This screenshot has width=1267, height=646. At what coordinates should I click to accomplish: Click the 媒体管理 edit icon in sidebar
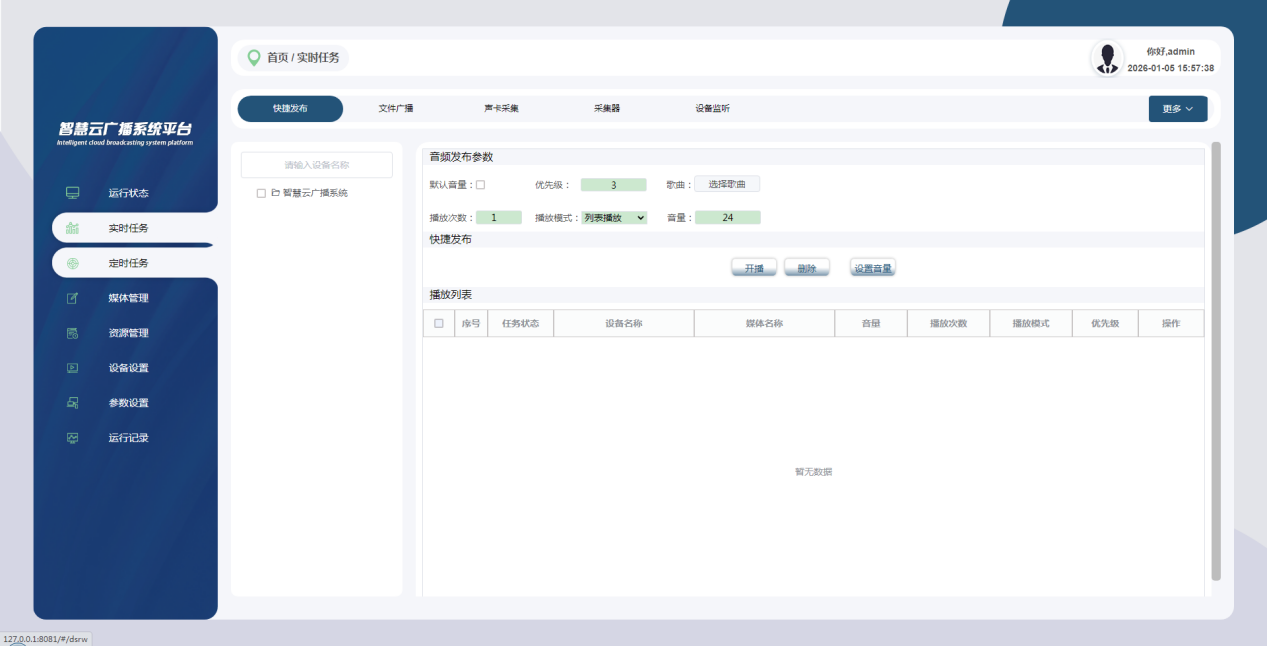(72, 298)
